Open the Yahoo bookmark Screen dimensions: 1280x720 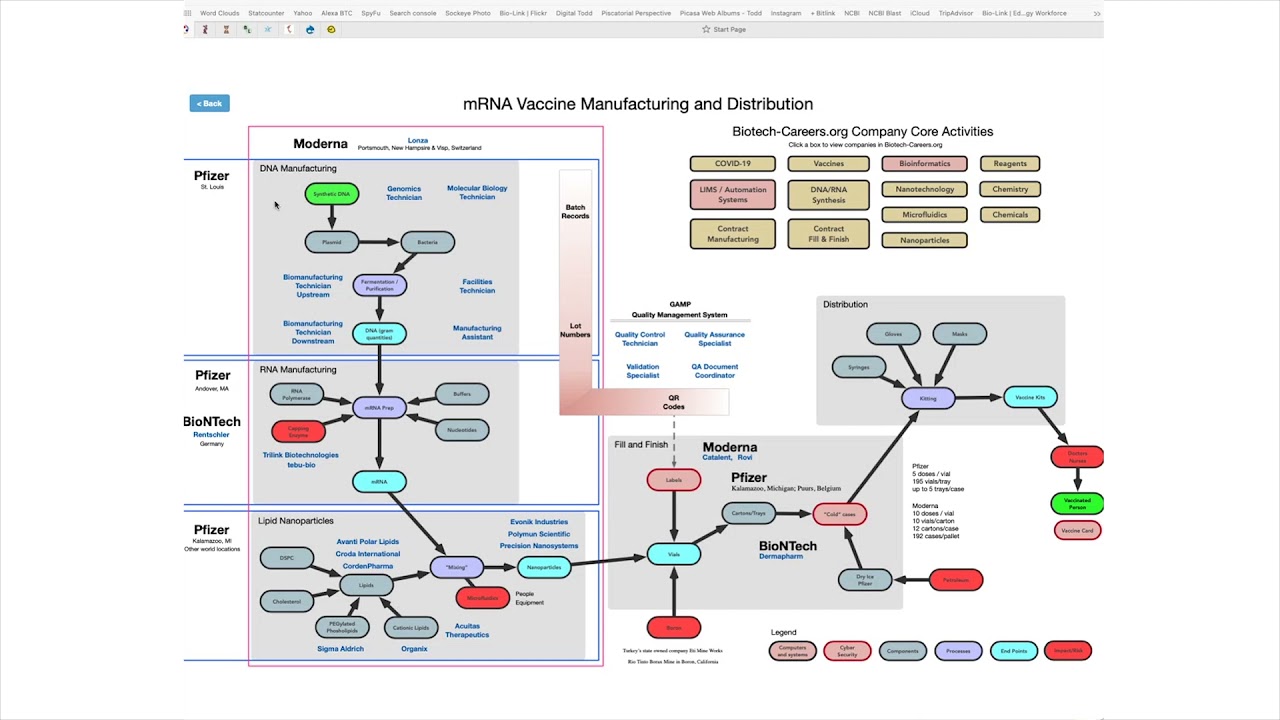[x=302, y=13]
